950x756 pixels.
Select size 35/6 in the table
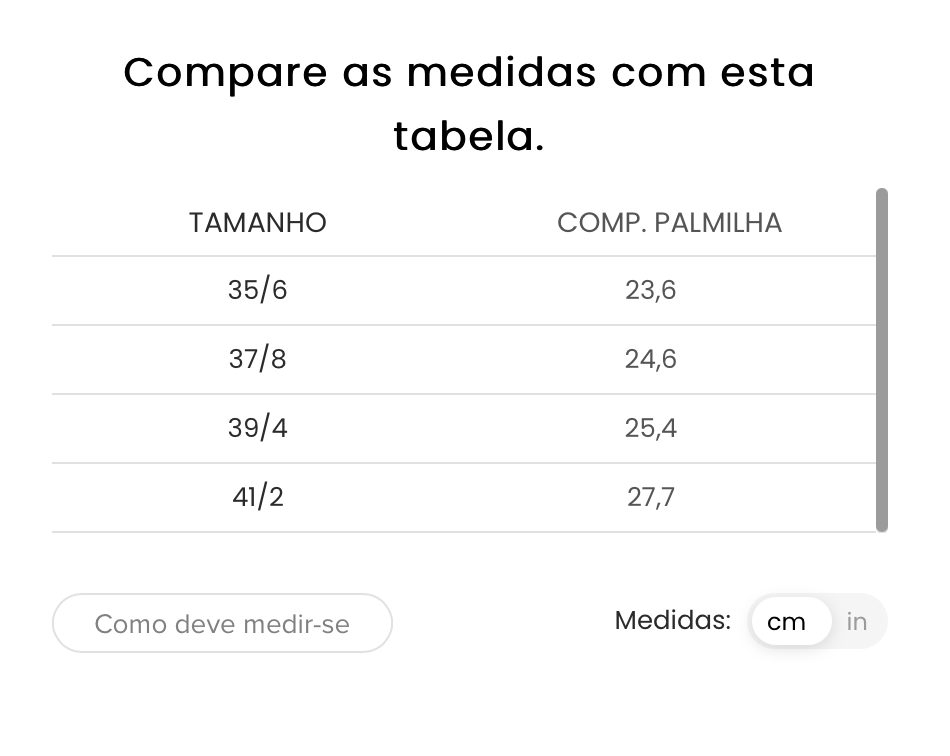[257, 291]
